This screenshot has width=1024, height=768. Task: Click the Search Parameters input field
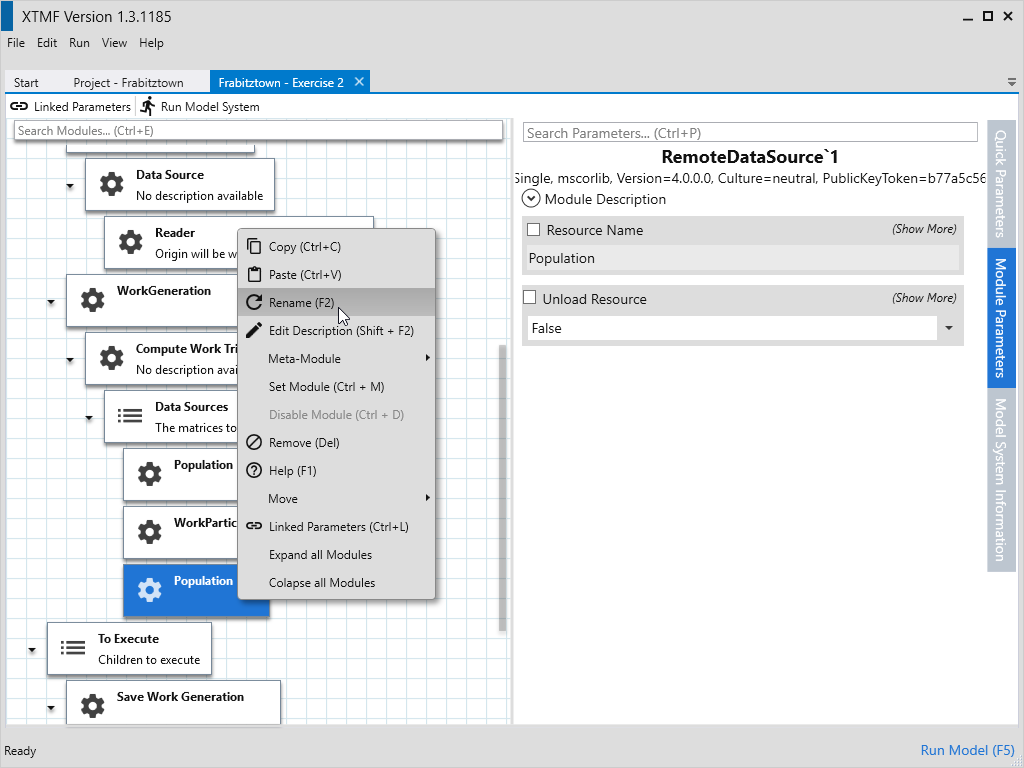pos(749,133)
